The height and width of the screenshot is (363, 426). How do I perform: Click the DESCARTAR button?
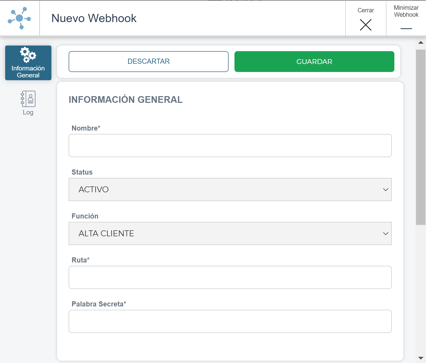click(x=148, y=61)
